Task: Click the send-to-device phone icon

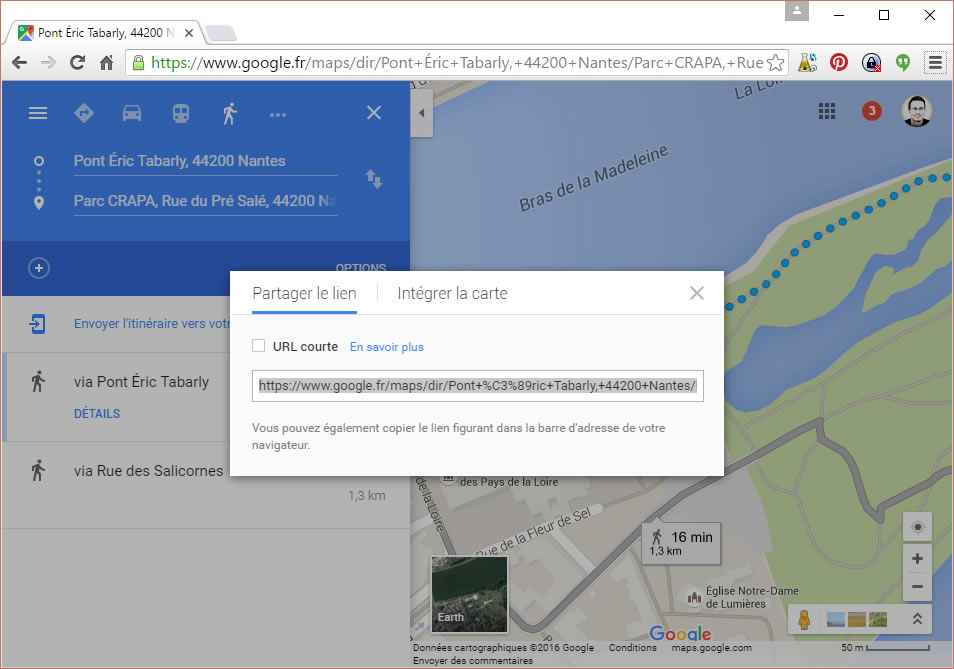Action: 37,324
